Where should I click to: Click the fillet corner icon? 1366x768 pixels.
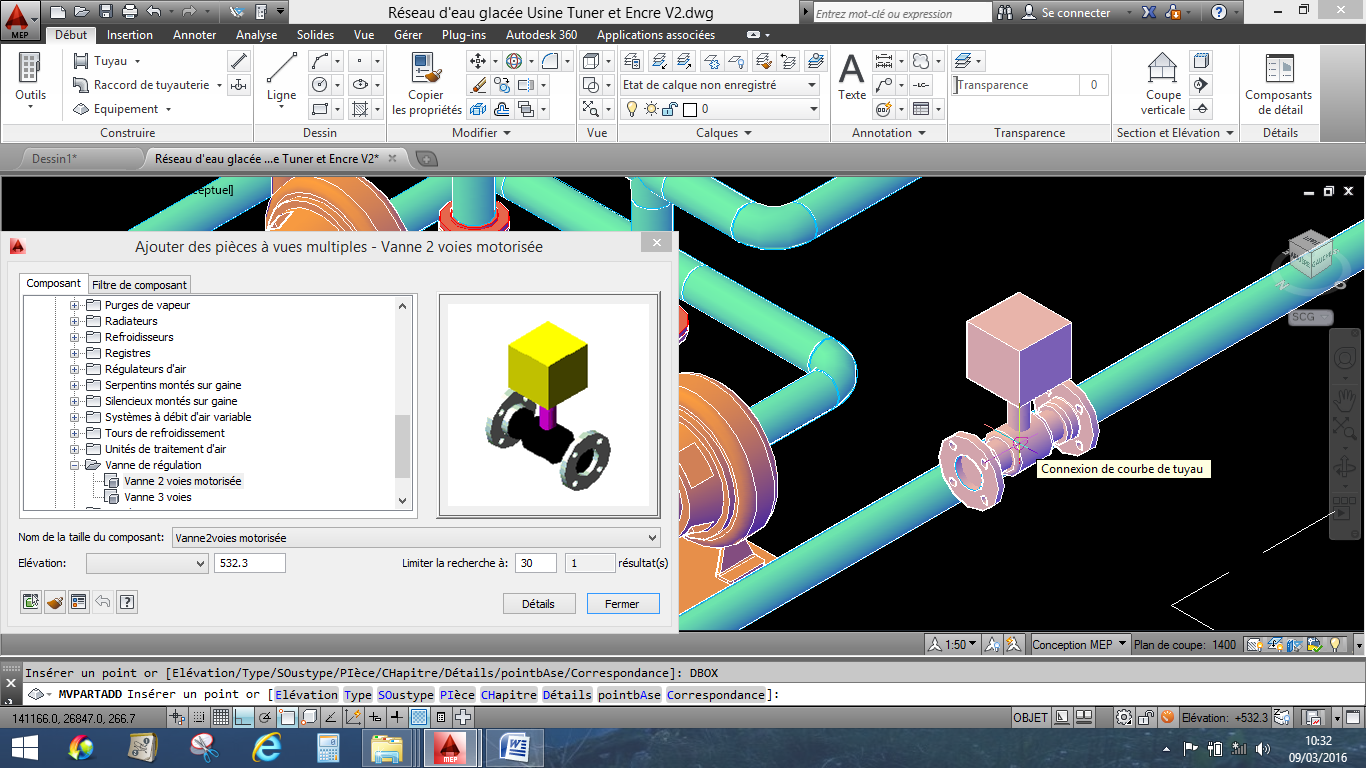[550, 61]
